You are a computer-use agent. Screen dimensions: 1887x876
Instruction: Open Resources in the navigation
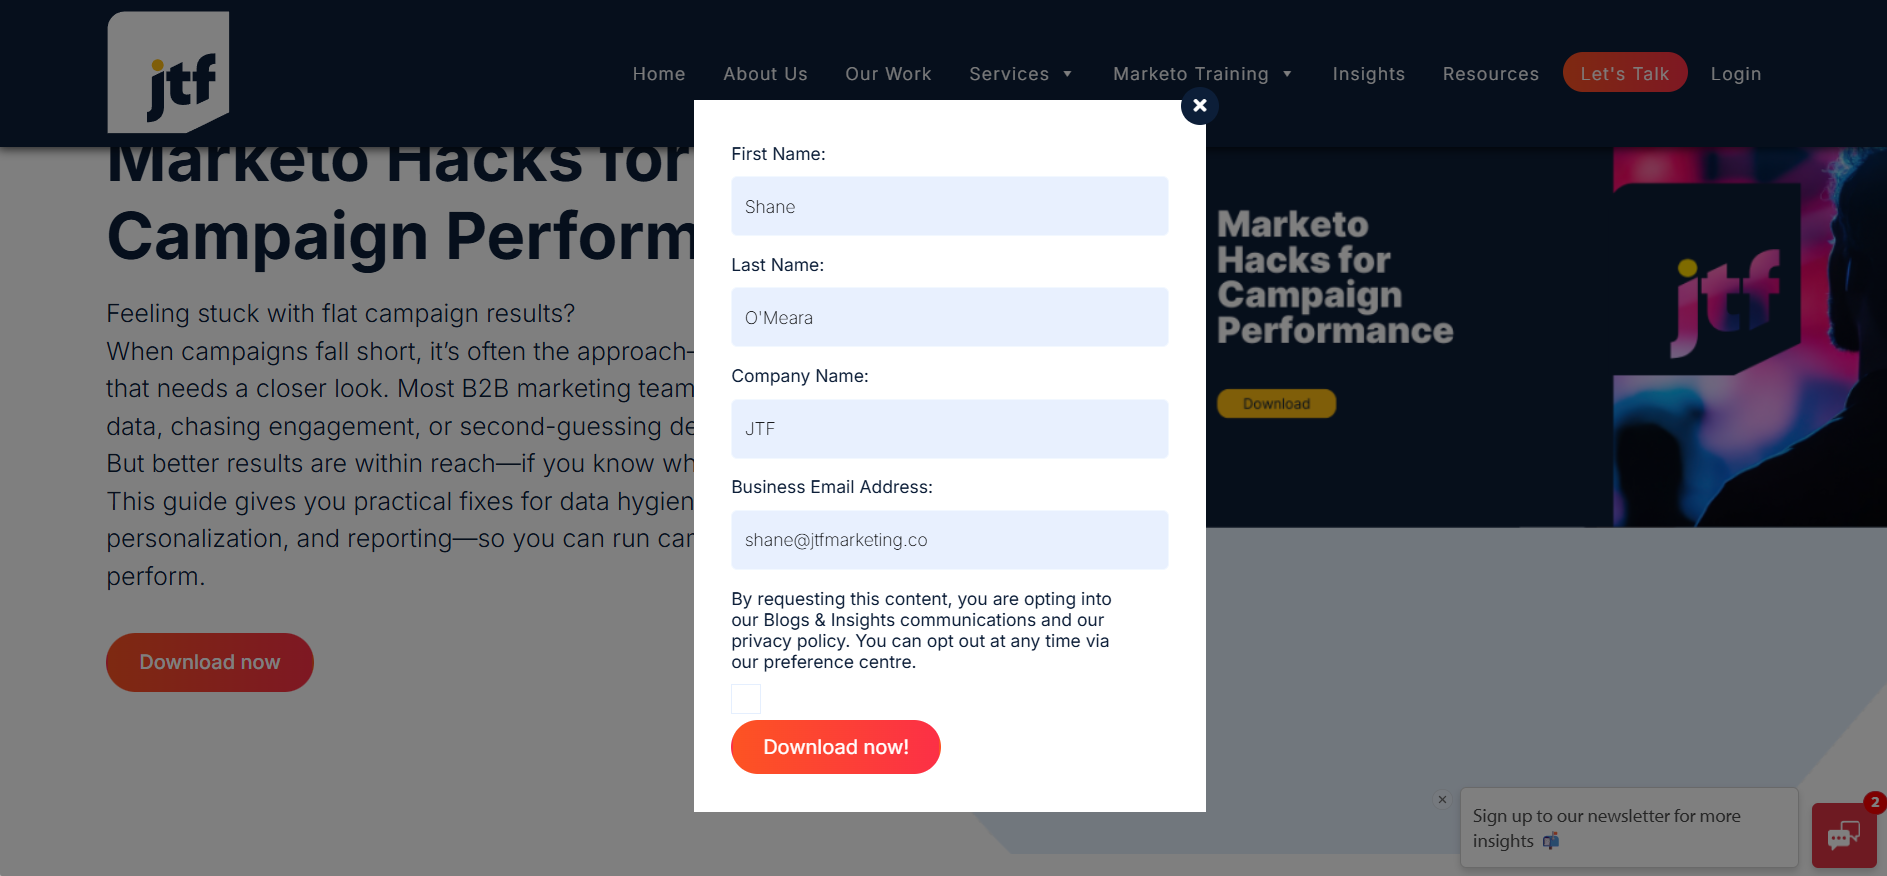click(x=1490, y=74)
